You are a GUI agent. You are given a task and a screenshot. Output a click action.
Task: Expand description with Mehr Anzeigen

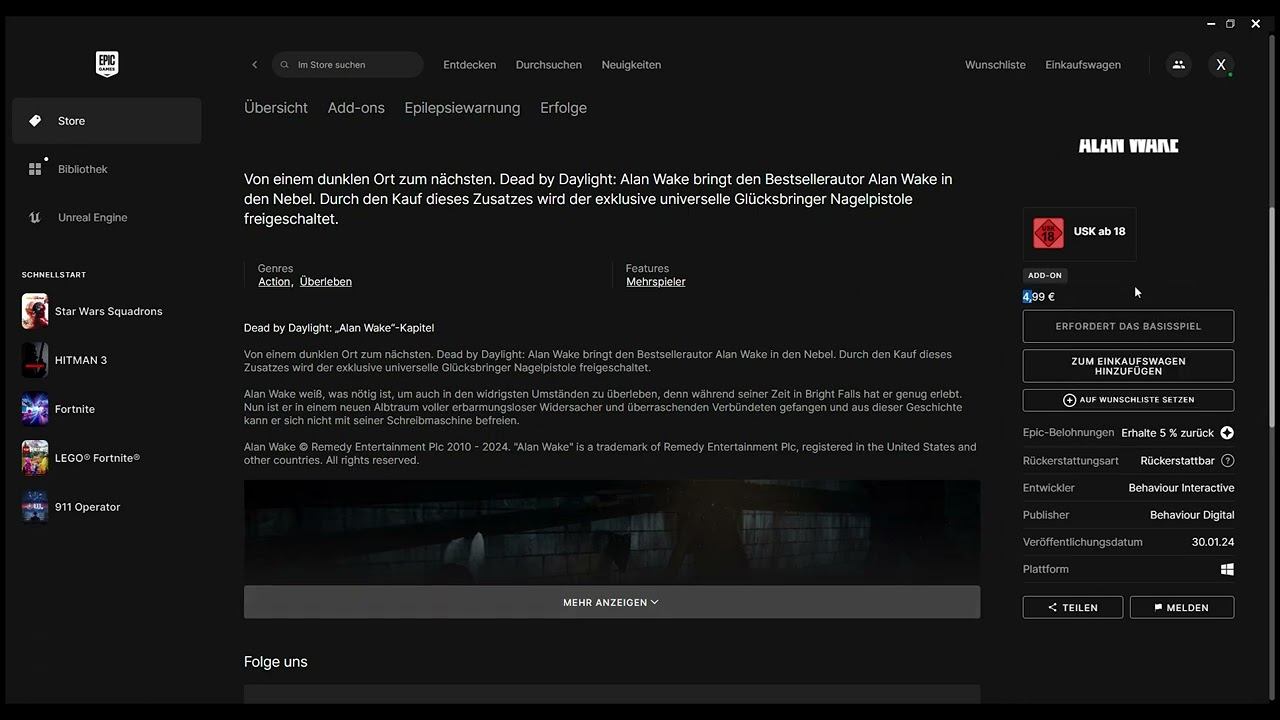point(612,602)
